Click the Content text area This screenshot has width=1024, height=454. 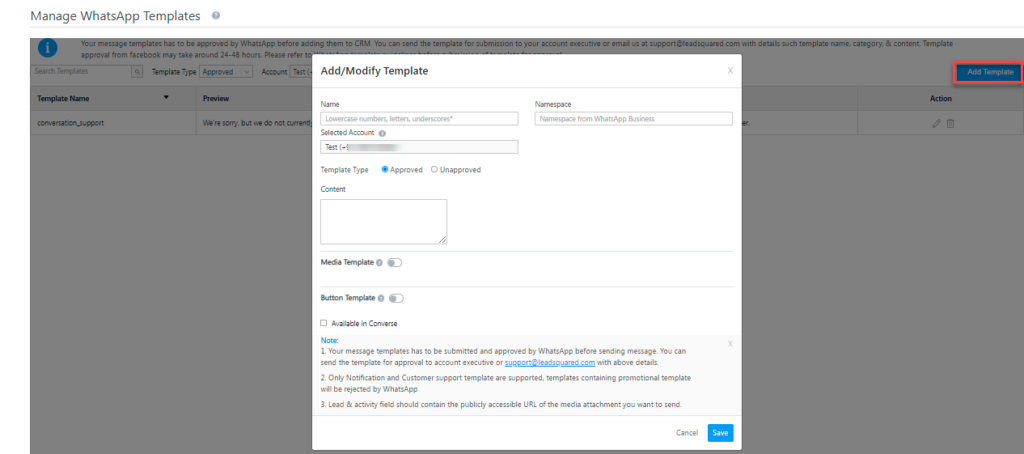point(384,221)
